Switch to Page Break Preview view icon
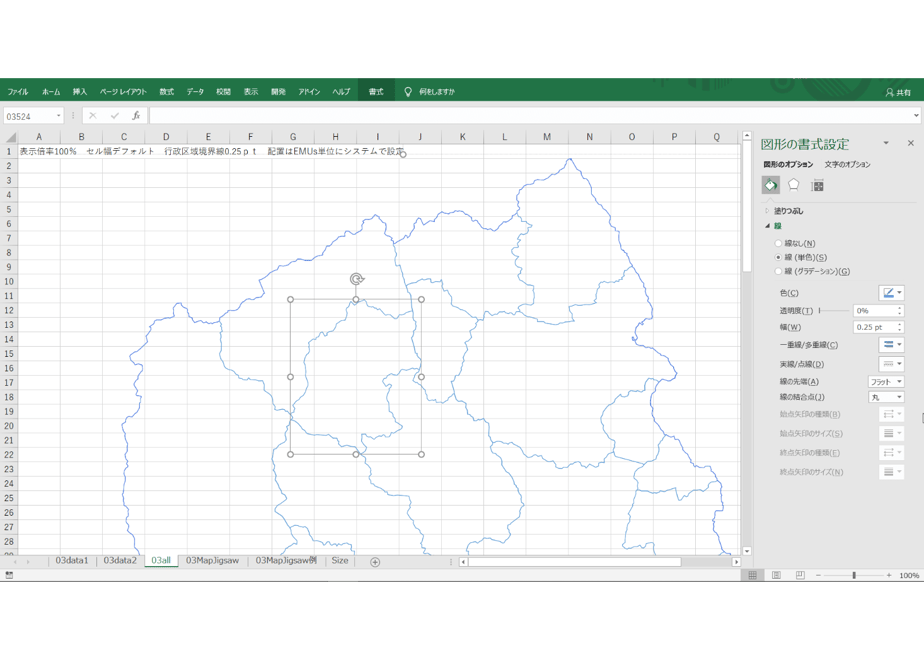 (800, 575)
